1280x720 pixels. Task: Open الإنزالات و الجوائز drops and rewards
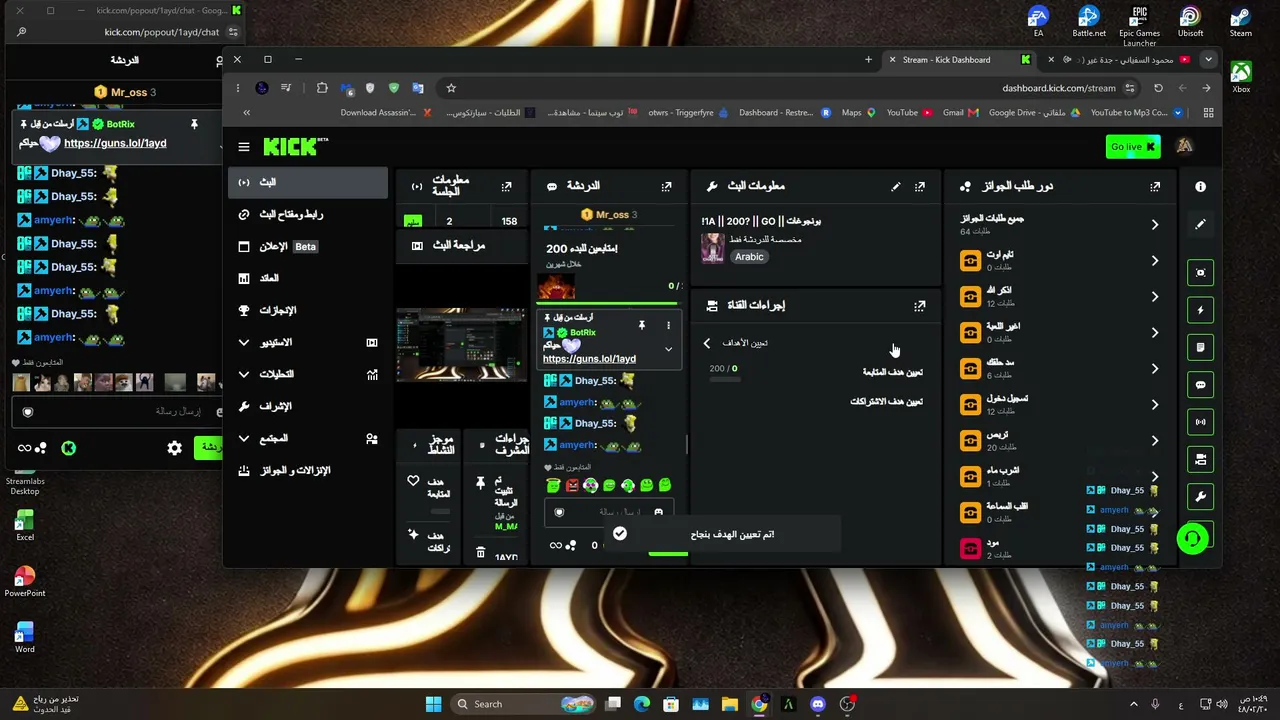coord(308,470)
